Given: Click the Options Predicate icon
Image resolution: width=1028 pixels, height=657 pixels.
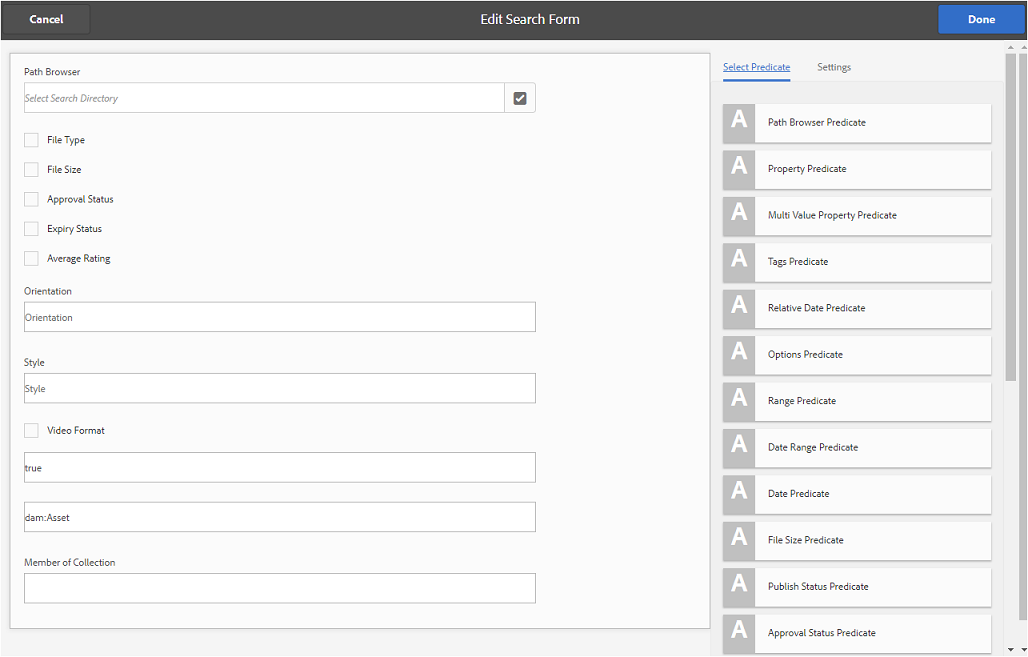Looking at the screenshot, I should [739, 354].
